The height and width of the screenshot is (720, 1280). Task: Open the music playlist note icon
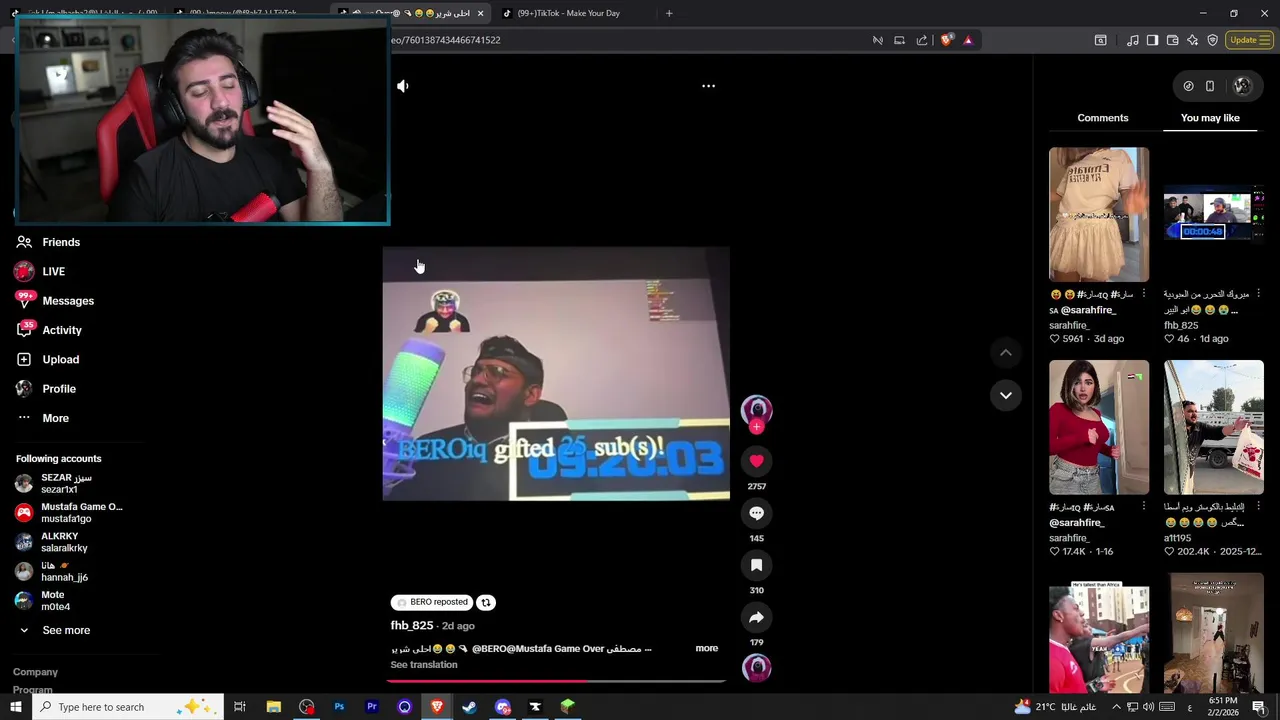point(1132,40)
